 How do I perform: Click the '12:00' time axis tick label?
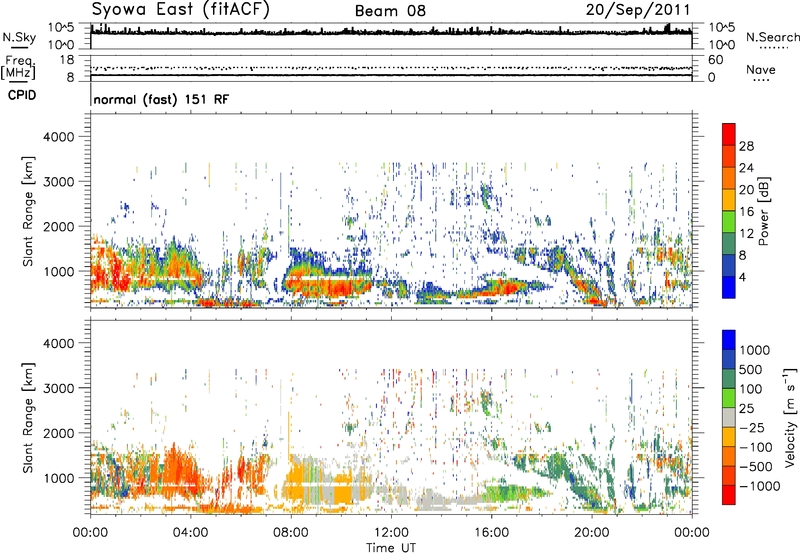click(391, 533)
